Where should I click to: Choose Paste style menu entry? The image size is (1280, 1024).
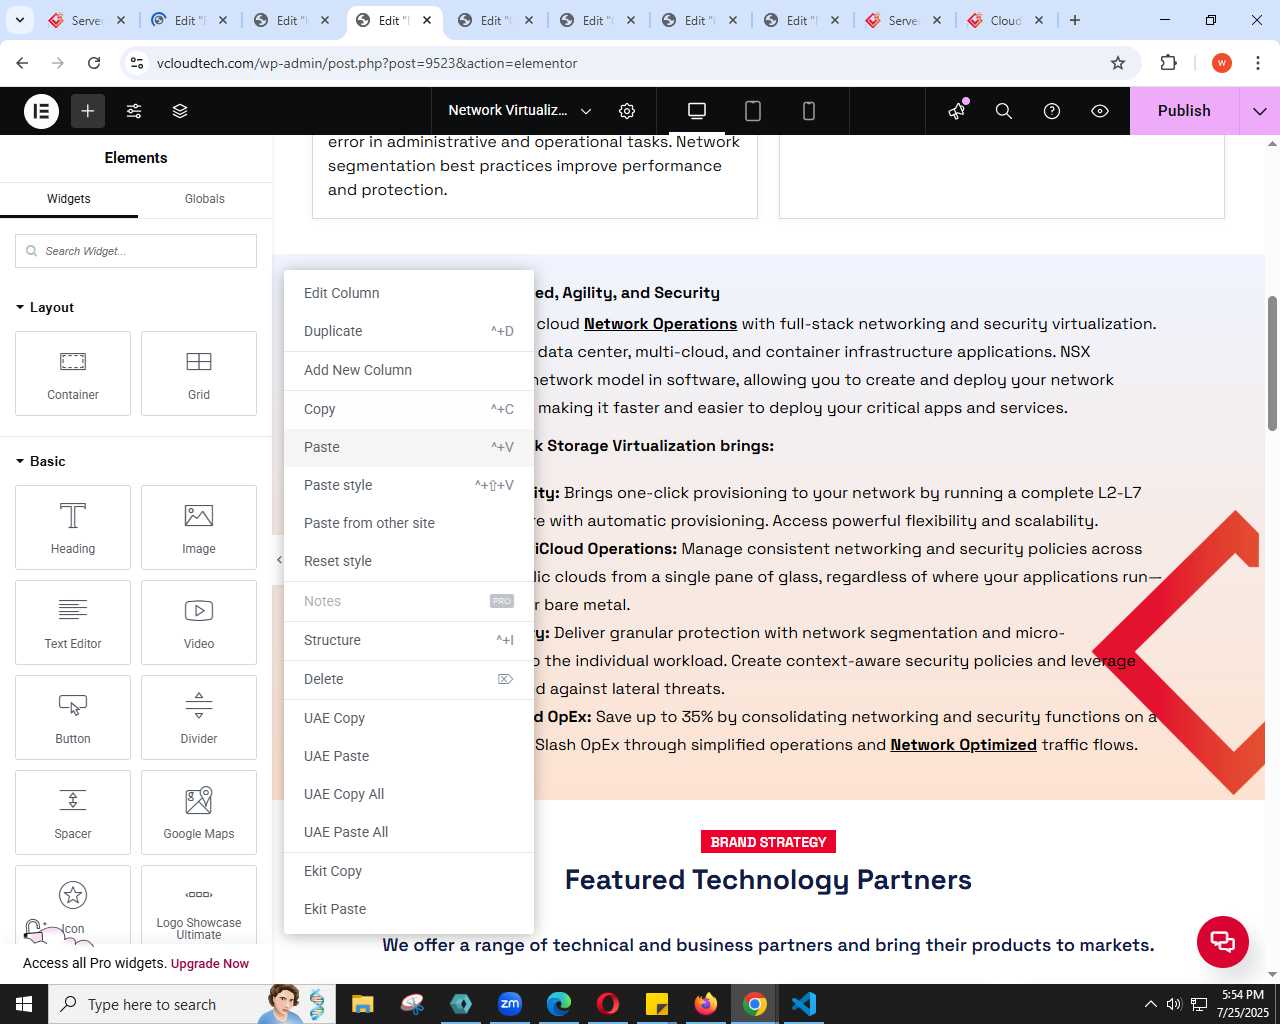pos(409,485)
